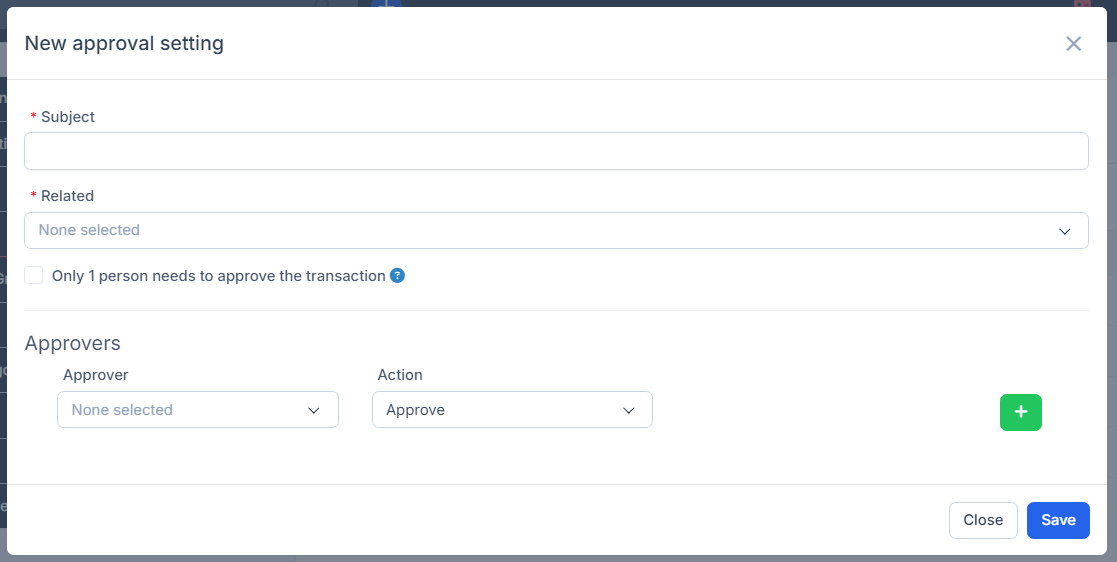Close the dialog with the X icon
Image resolution: width=1117 pixels, height=562 pixels.
(1073, 44)
